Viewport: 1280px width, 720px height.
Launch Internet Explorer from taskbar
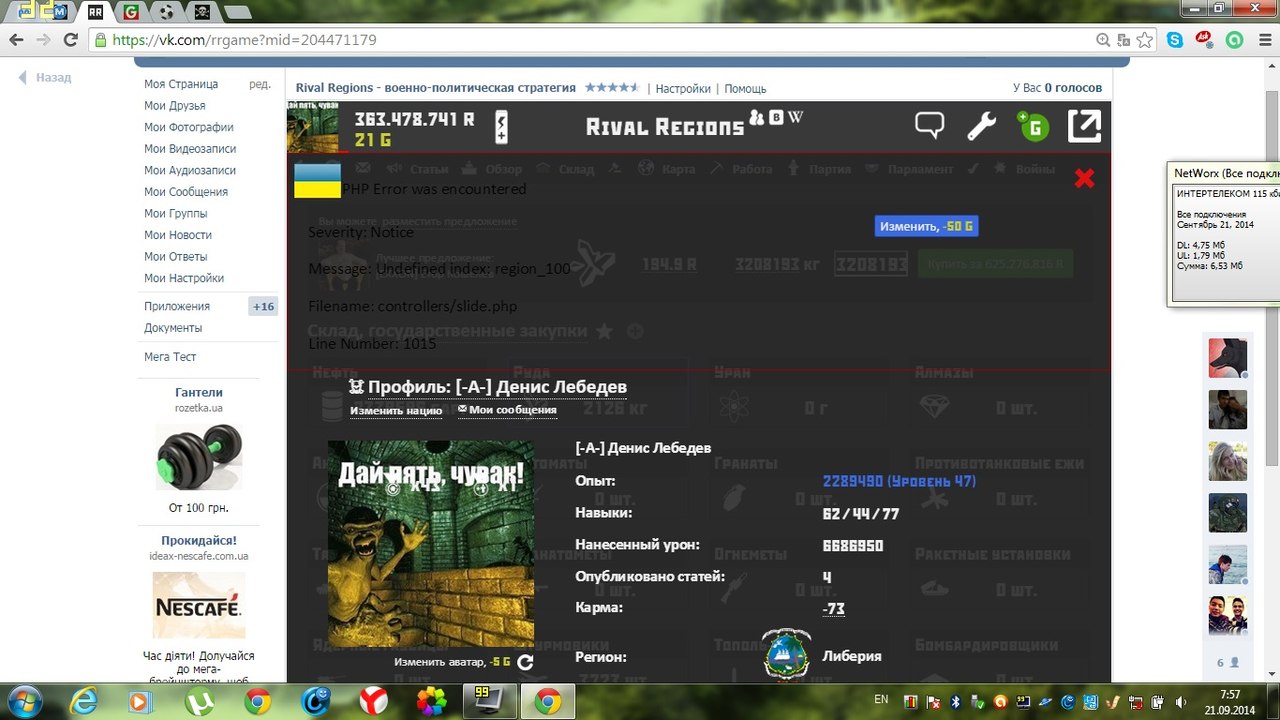point(84,702)
